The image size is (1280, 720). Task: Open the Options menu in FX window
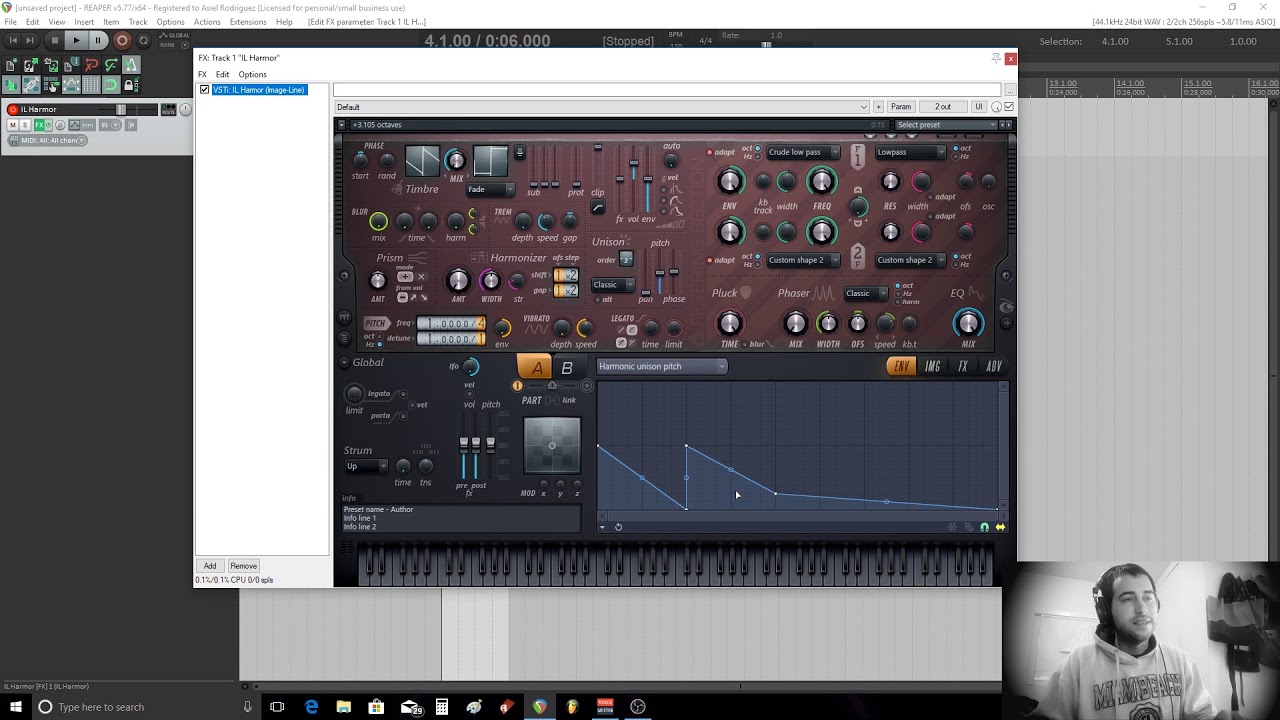[252, 75]
